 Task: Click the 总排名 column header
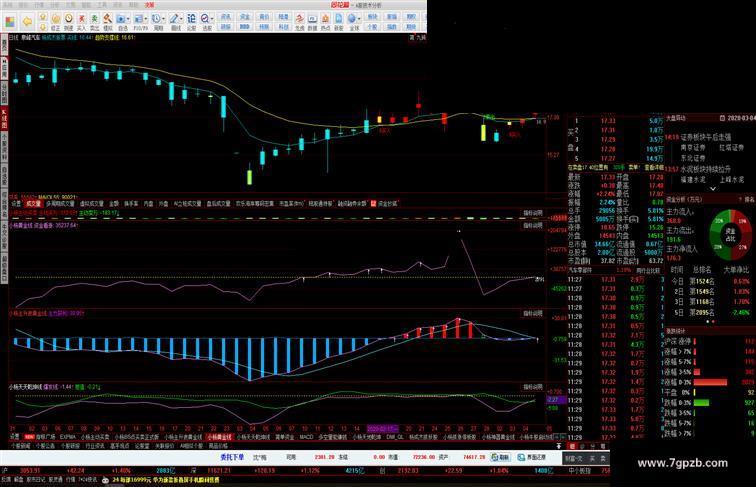[x=702, y=270]
